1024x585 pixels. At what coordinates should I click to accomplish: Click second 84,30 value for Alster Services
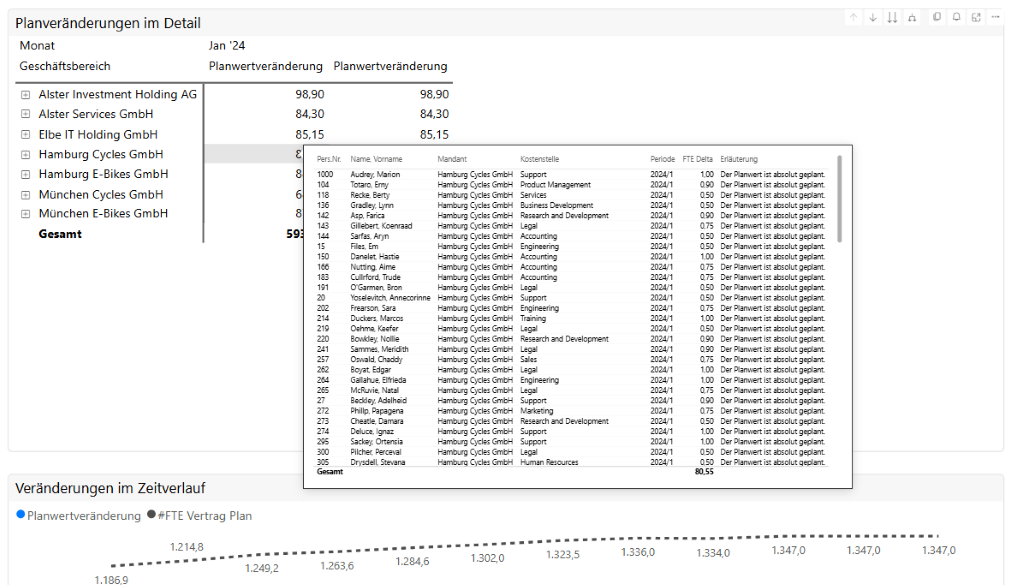coord(434,114)
